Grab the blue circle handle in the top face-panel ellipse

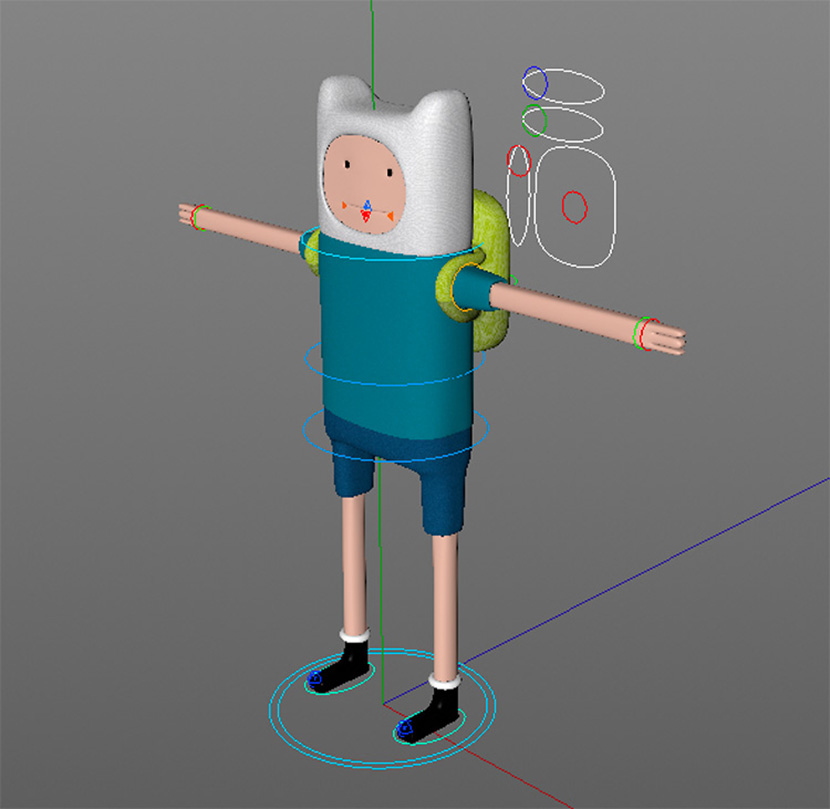tap(535, 83)
